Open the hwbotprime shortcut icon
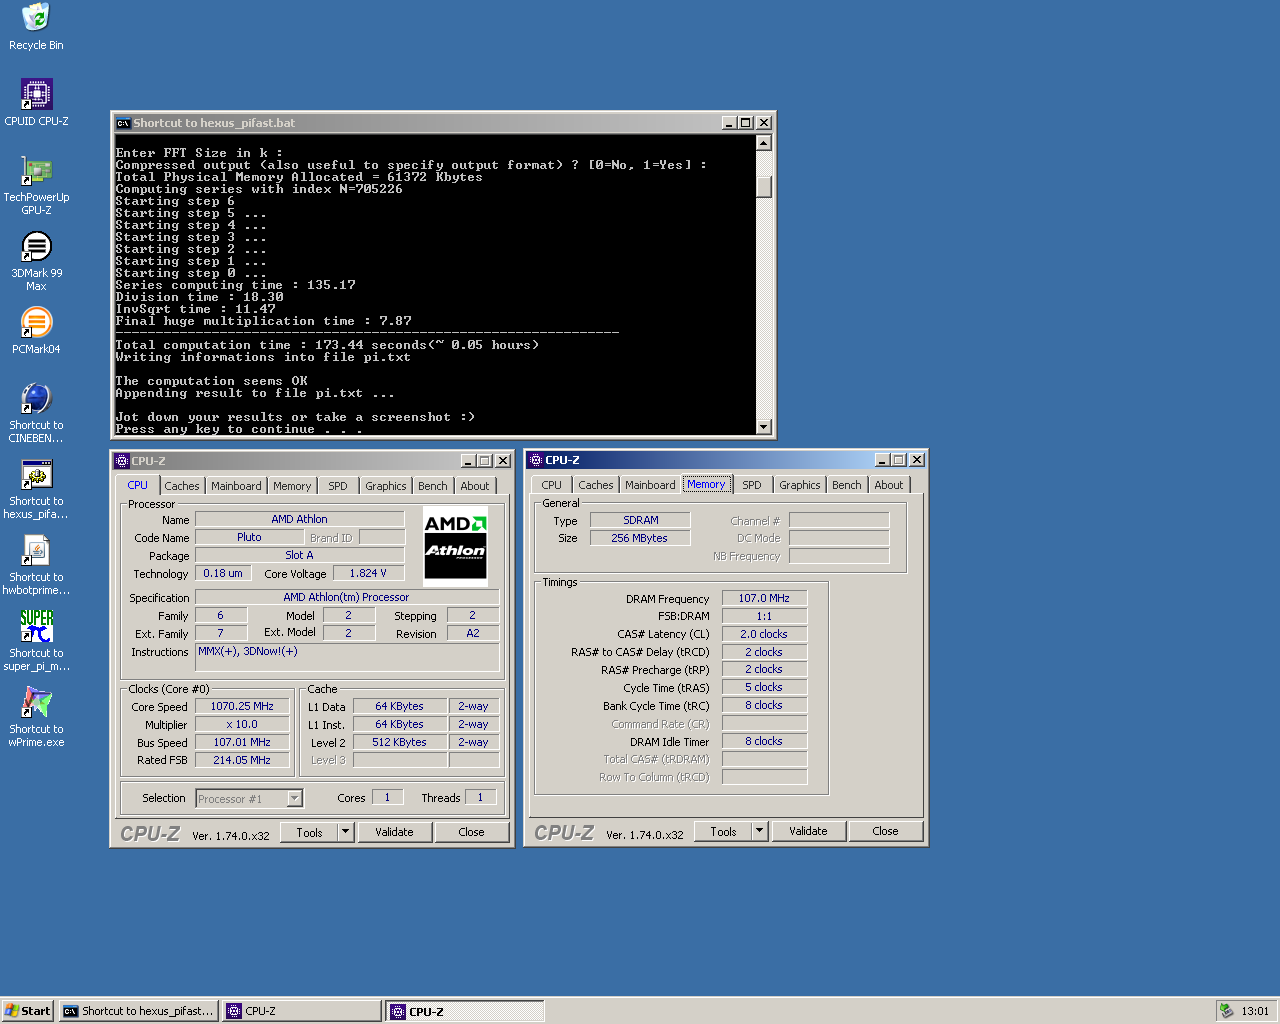This screenshot has width=1280, height=1024. [x=36, y=565]
